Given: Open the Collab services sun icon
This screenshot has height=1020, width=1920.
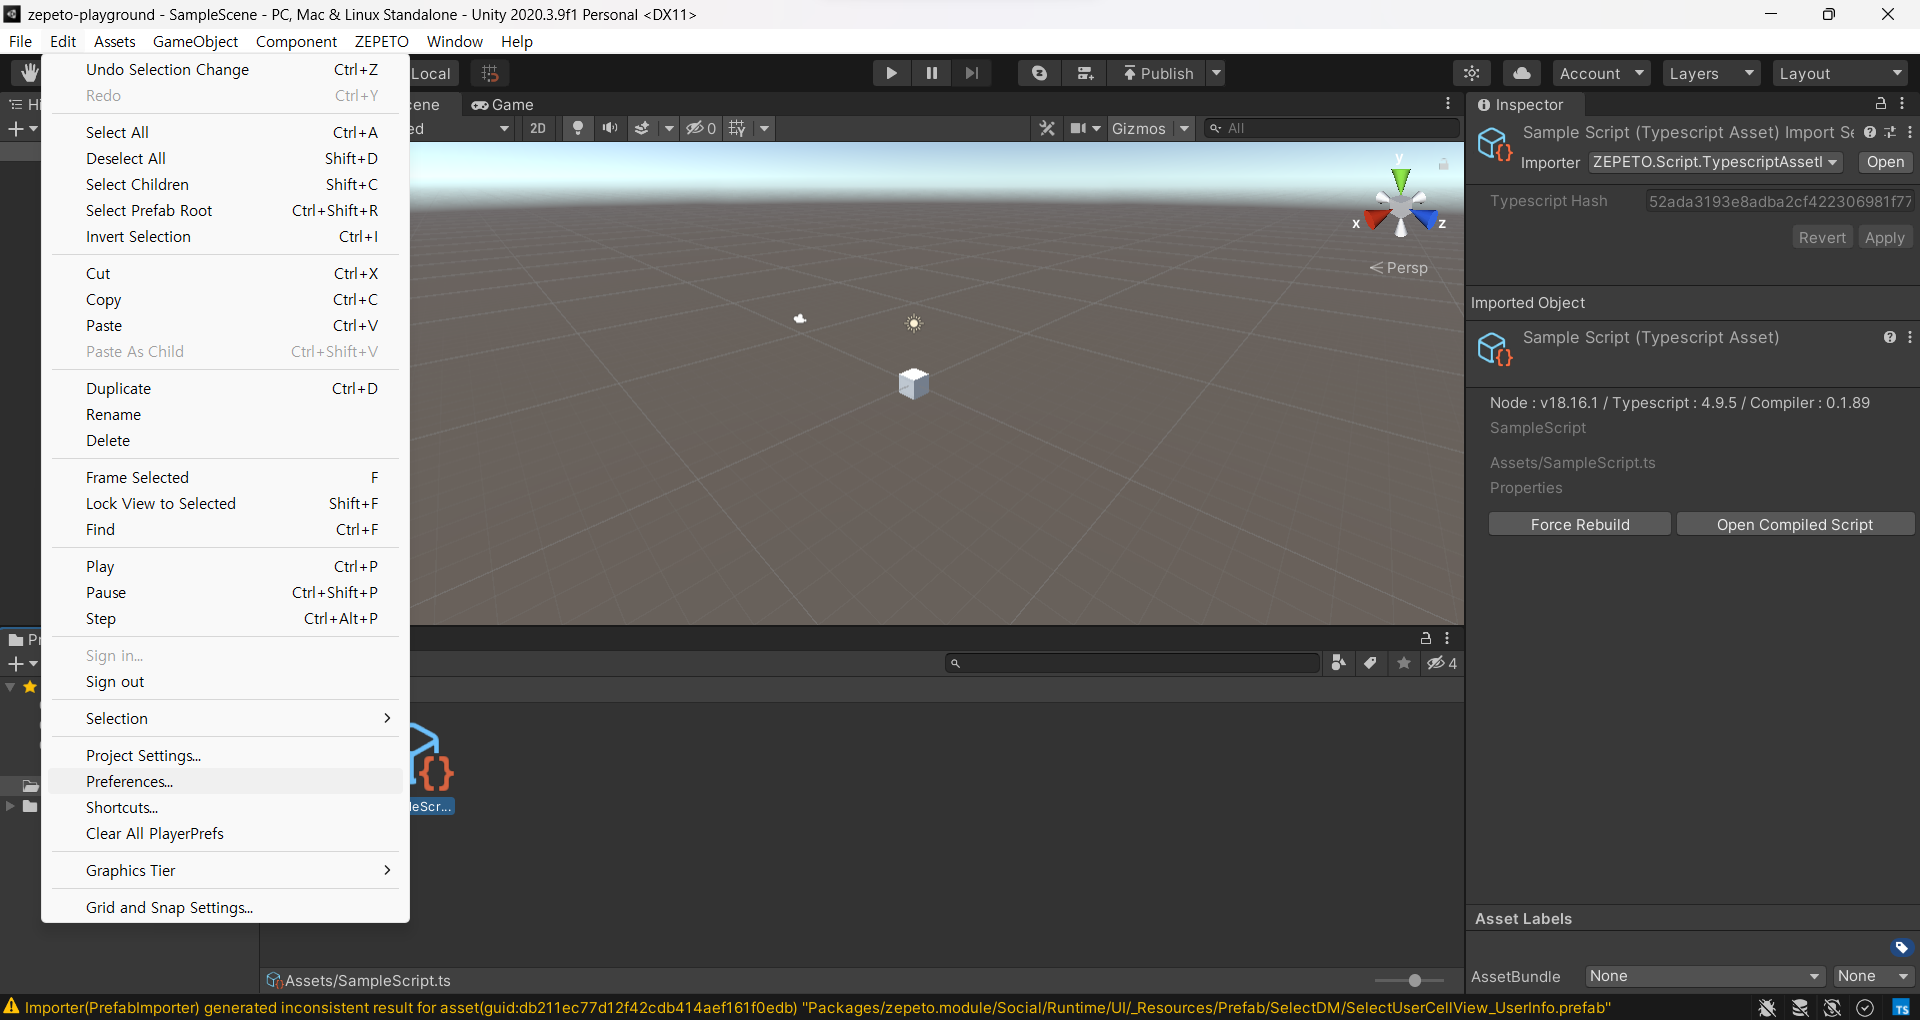Looking at the screenshot, I should (x=1472, y=73).
